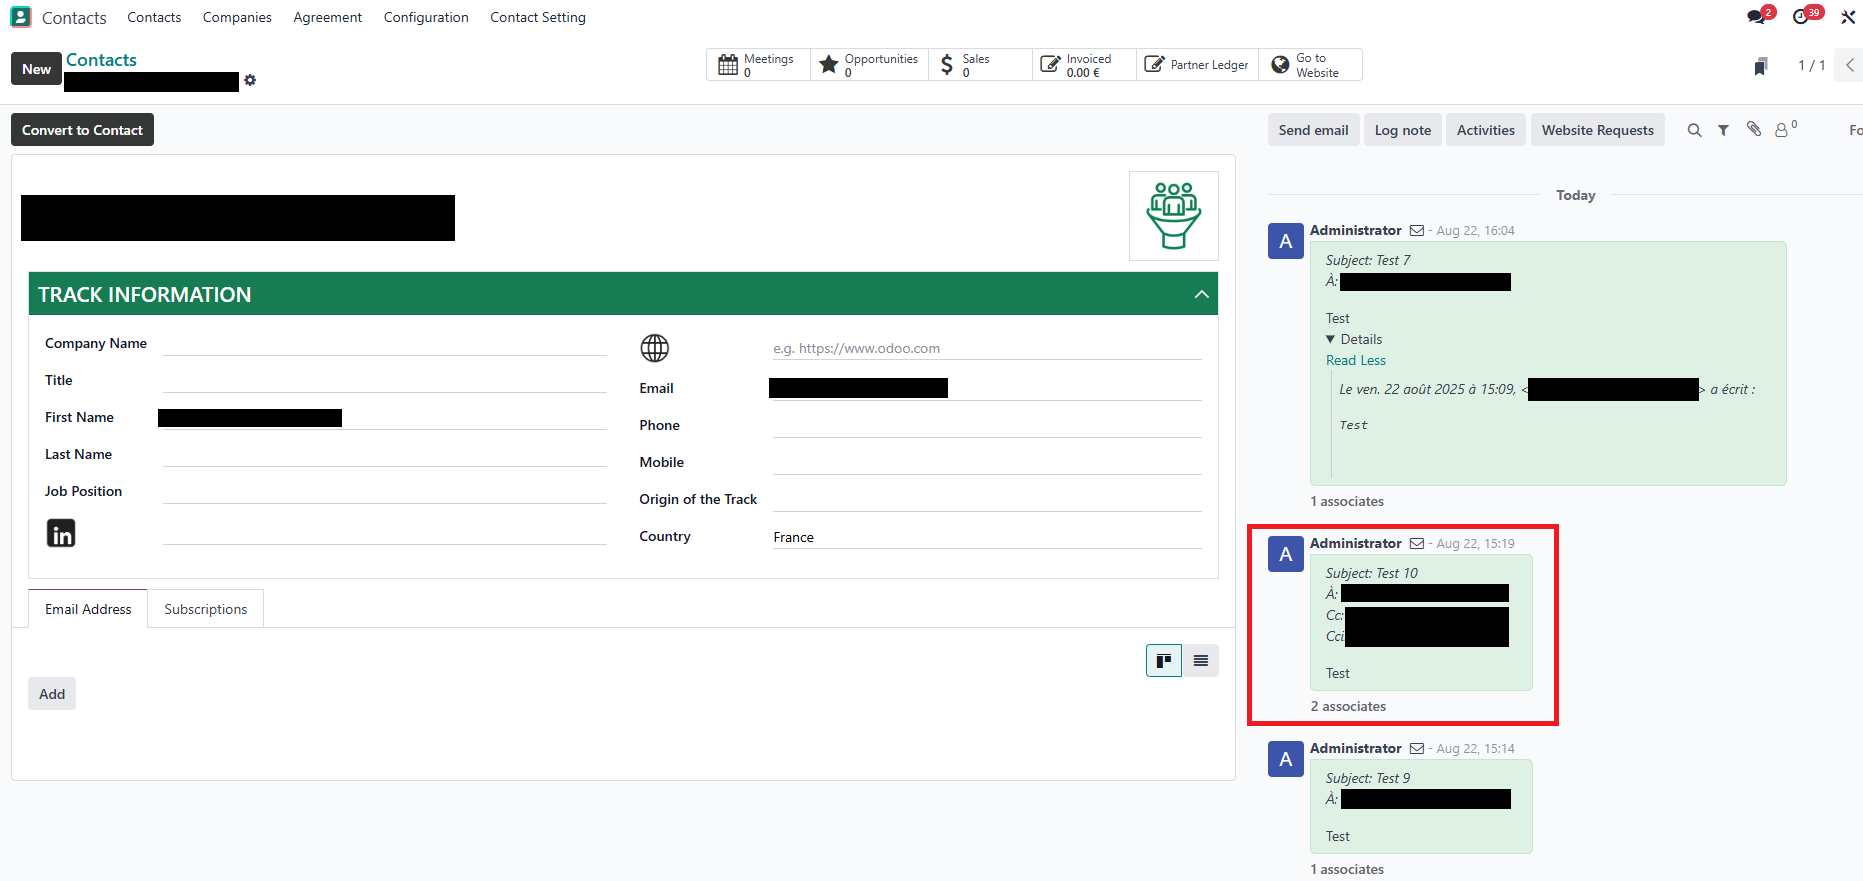Open the Configuration menu
Screen dimensions: 1863x881
(x=426, y=17)
